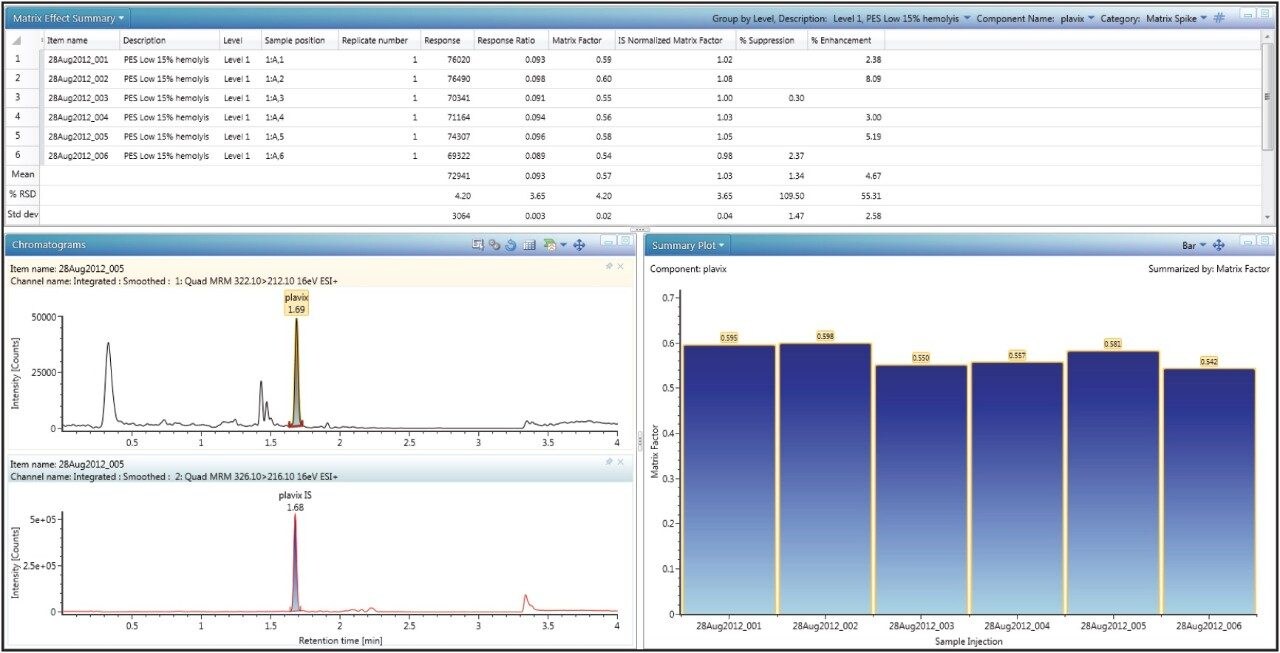Click the link icon in Chromatograms toolbar
The image size is (1280, 653).
[x=495, y=245]
